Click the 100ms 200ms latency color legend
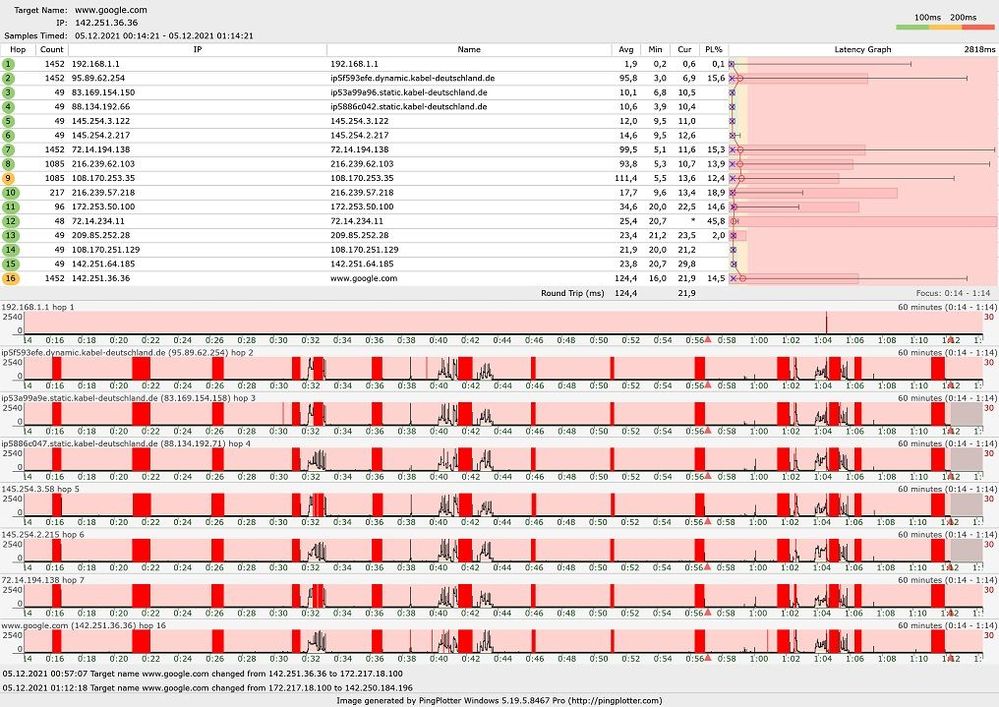Image resolution: width=999 pixels, height=707 pixels. pos(945,22)
